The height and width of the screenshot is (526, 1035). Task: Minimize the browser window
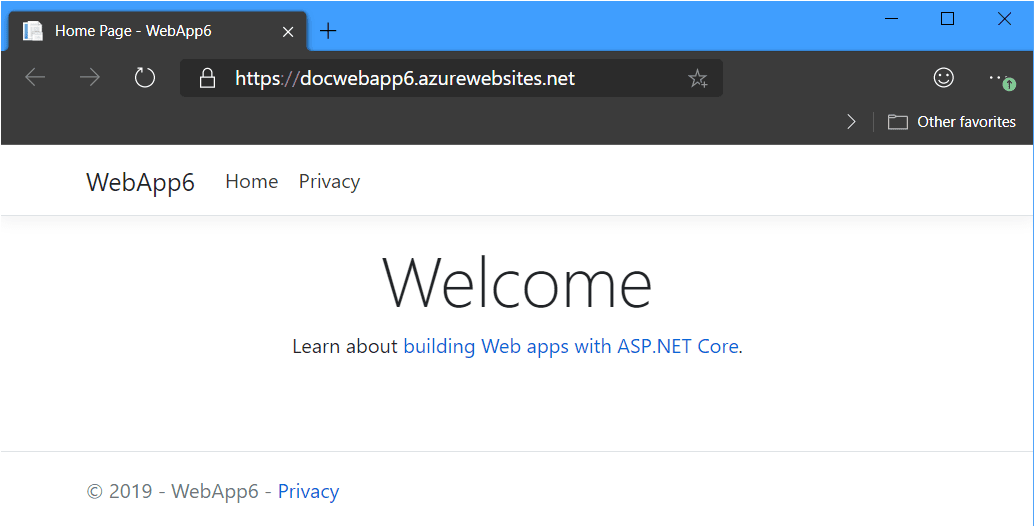[891, 19]
